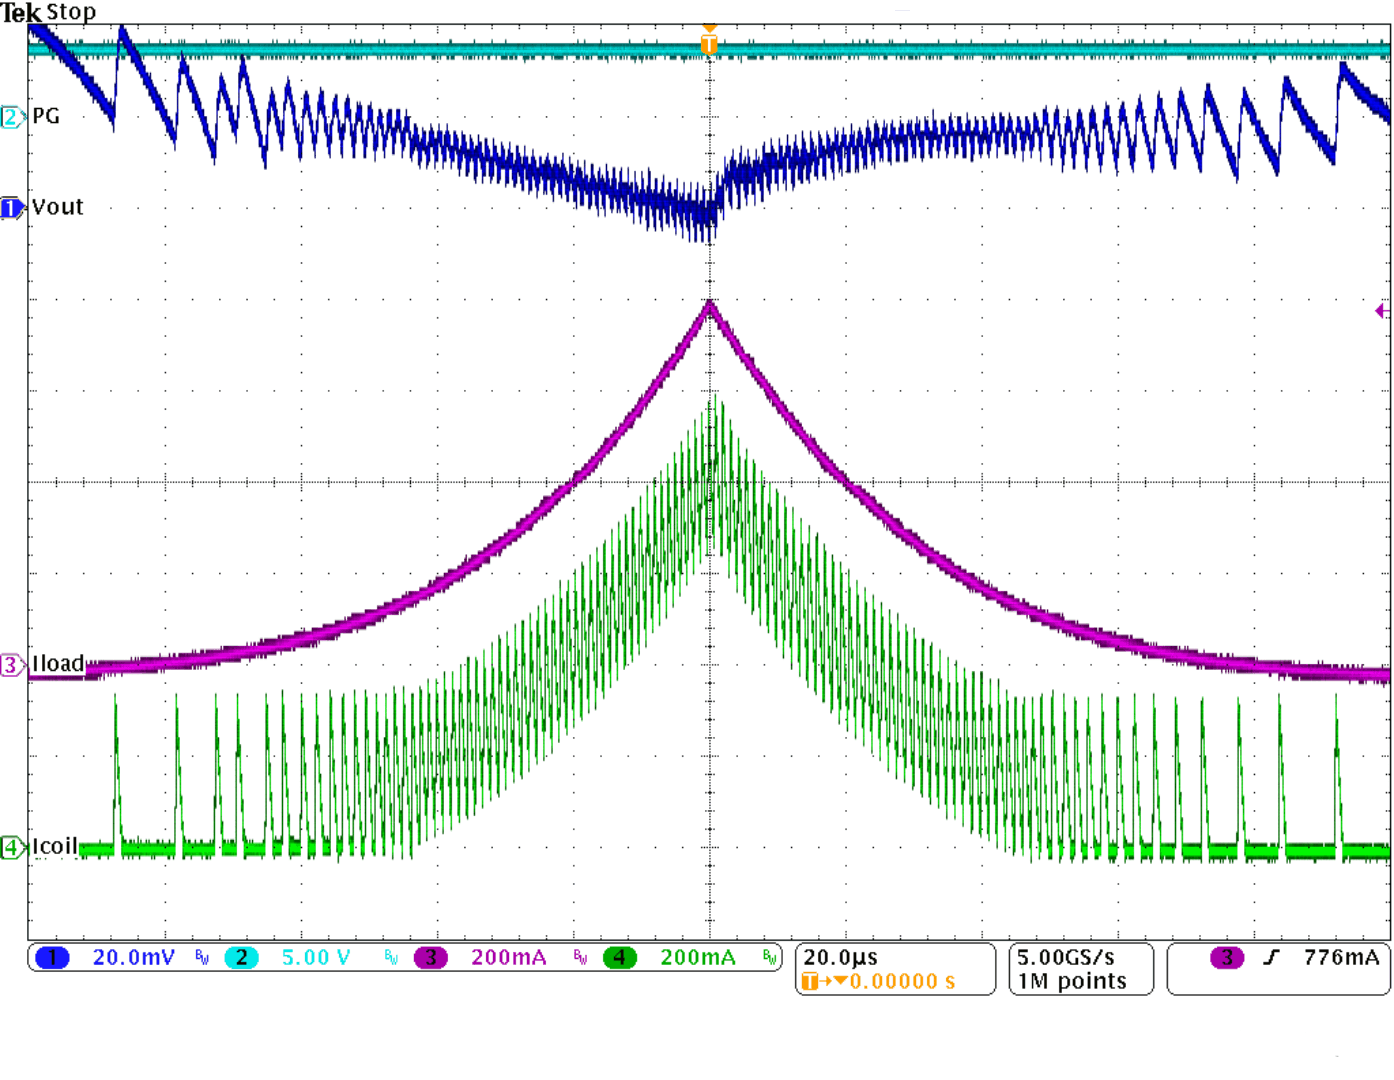Toggle bandwidth limit BW on Channel 1
This screenshot has width=1394, height=1080.
click(200, 957)
